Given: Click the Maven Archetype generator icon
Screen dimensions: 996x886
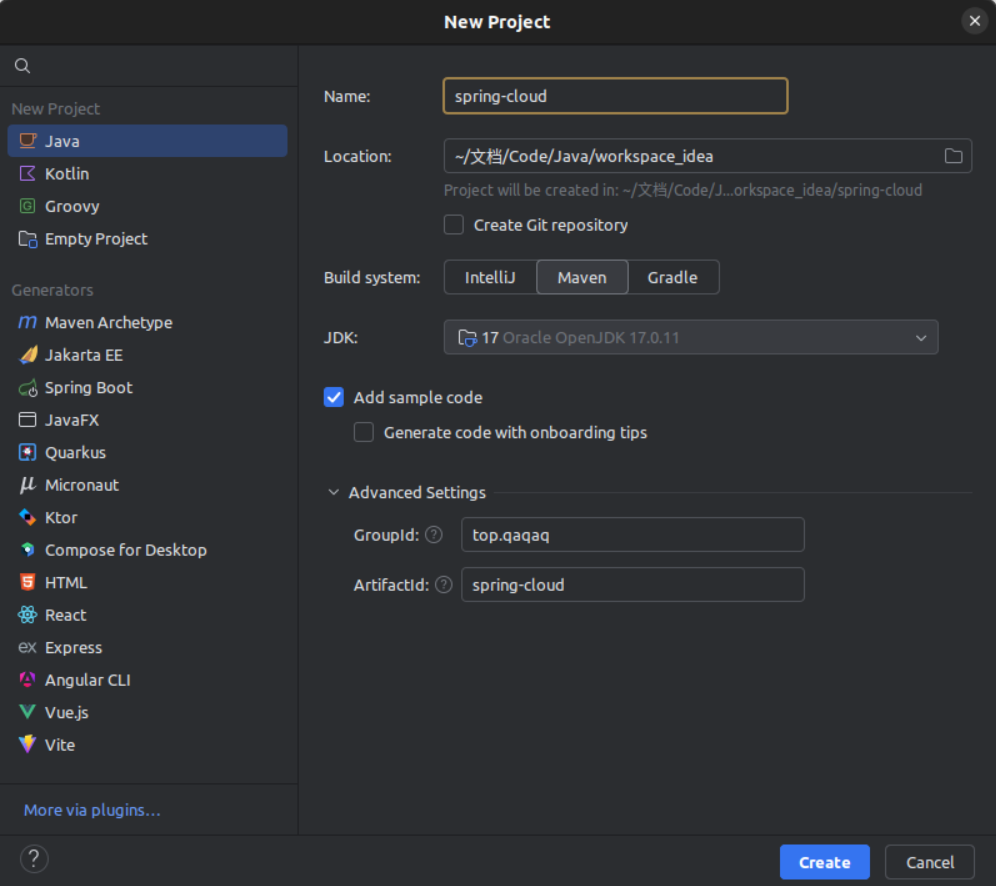Looking at the screenshot, I should (27, 322).
